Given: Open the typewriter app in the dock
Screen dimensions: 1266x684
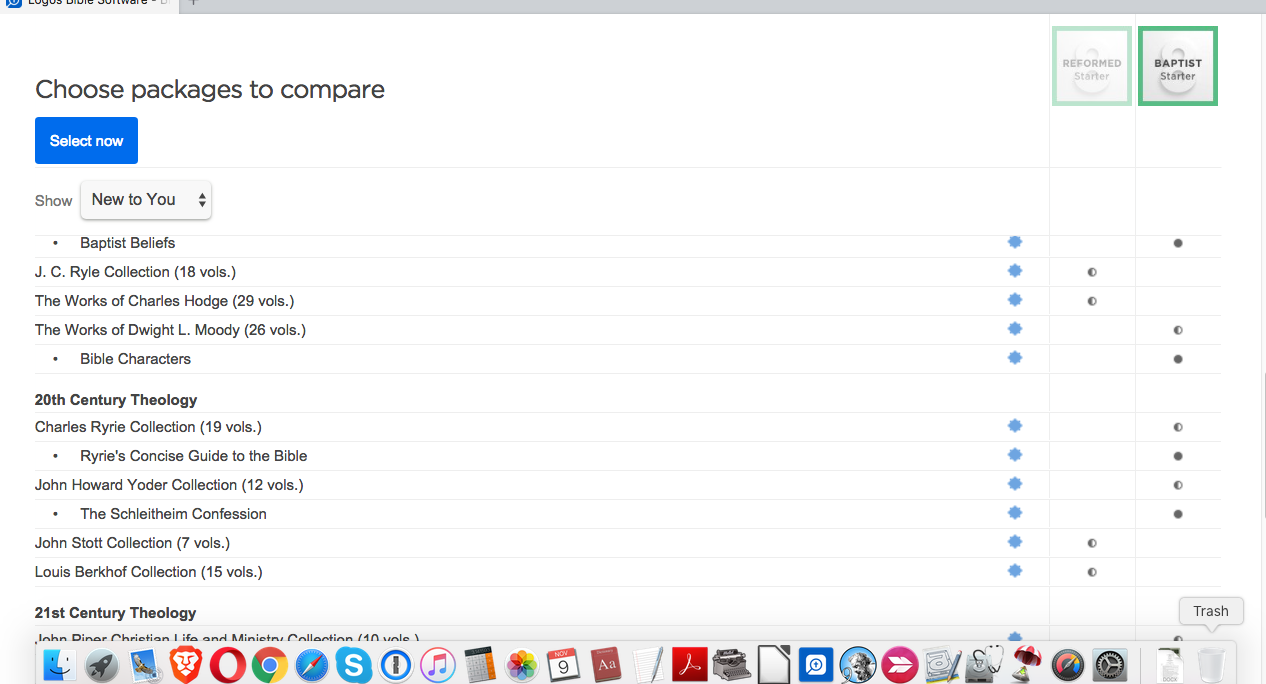Looking at the screenshot, I should [x=732, y=664].
